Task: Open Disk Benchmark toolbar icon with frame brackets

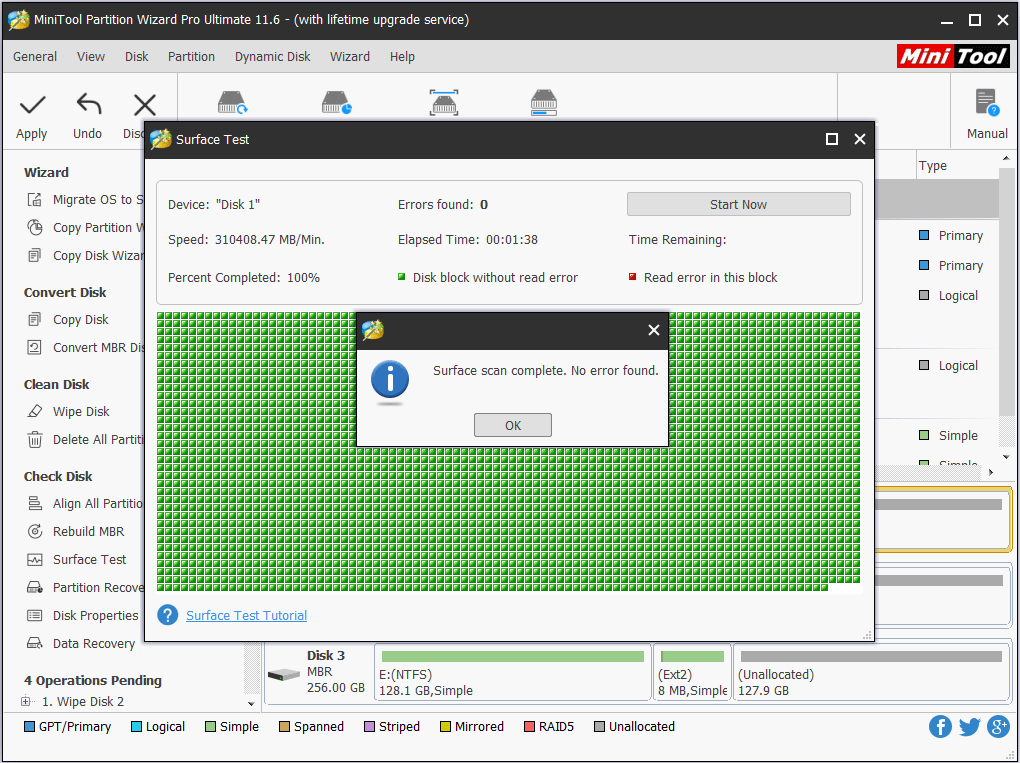Action: [444, 103]
